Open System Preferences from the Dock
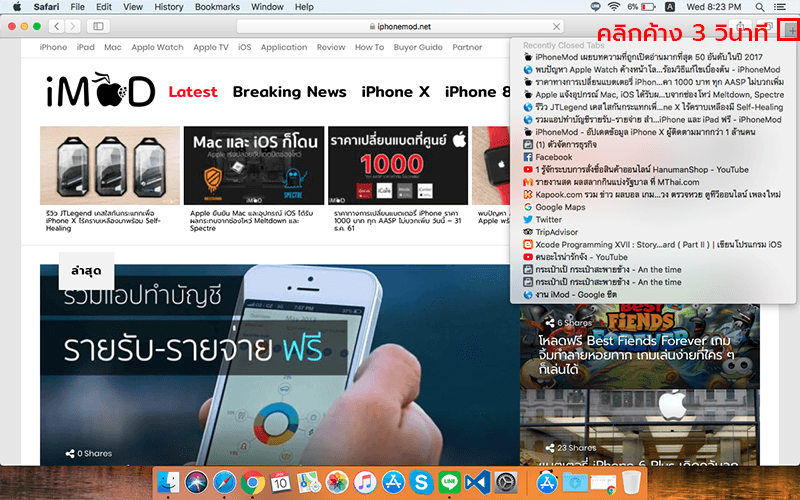Viewport: 800px width, 500px height. point(506,482)
